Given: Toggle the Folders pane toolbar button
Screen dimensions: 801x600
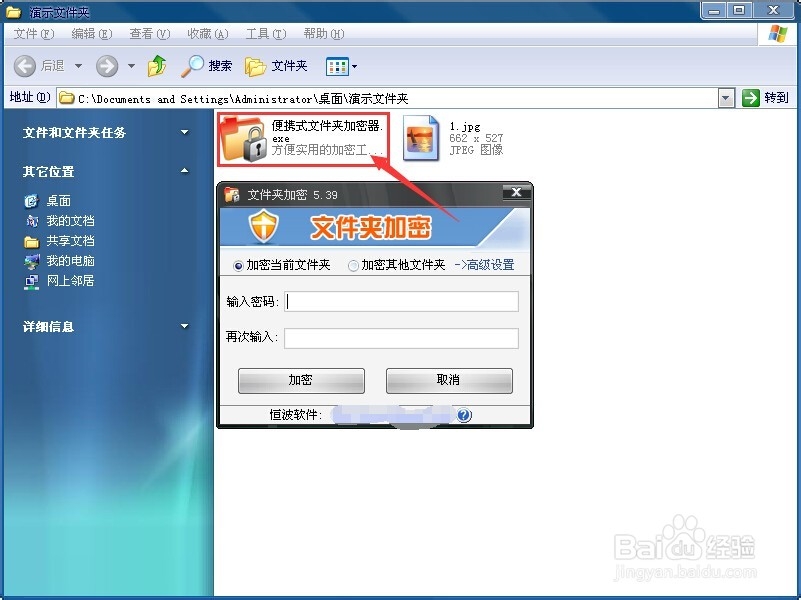Looking at the screenshot, I should tap(276, 66).
